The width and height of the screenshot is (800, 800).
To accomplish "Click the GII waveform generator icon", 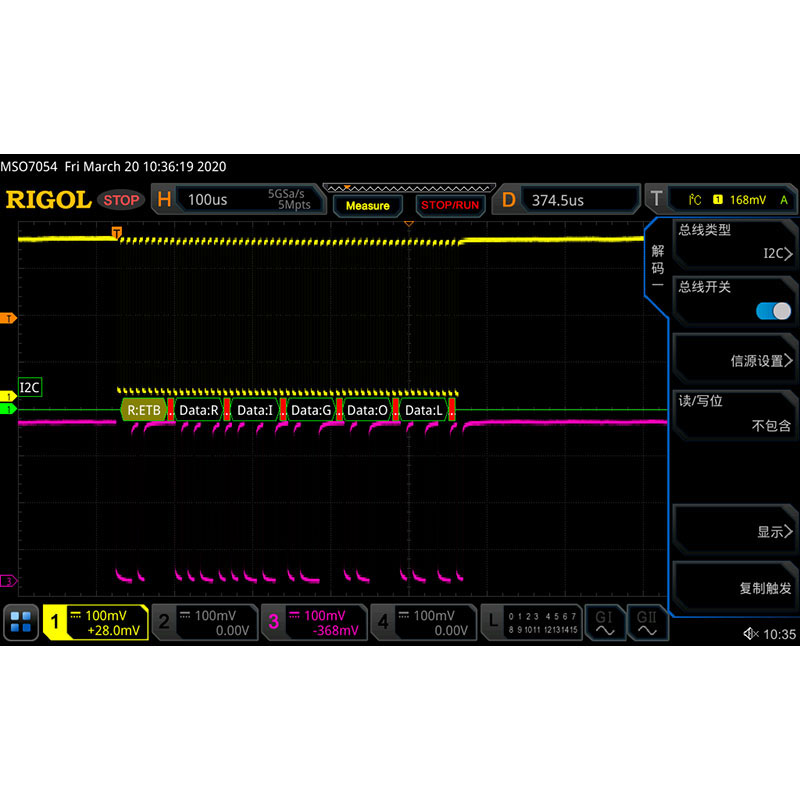I will 647,622.
